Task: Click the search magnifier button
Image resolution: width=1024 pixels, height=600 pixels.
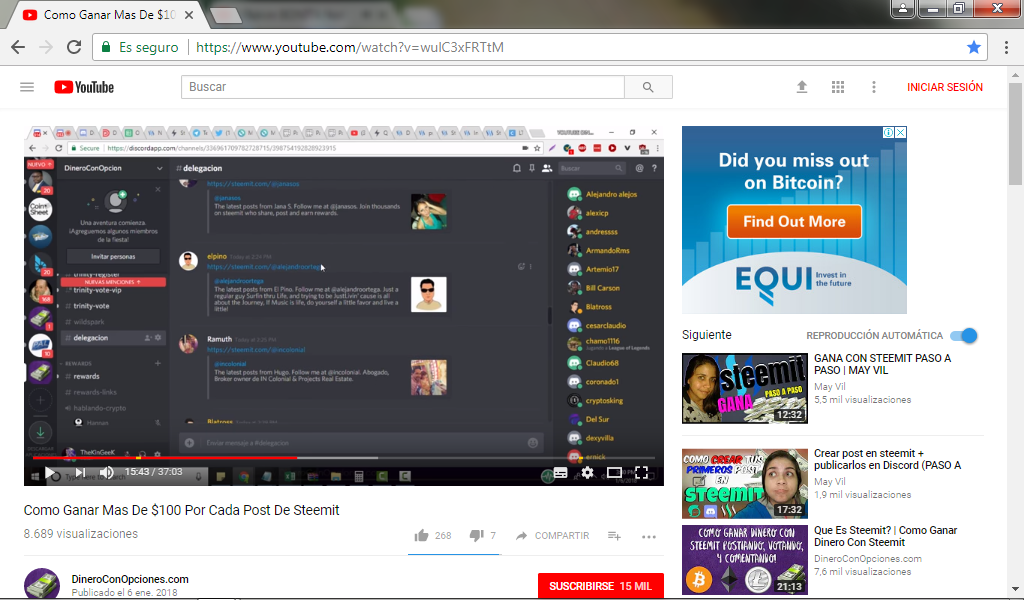Action: [x=648, y=87]
